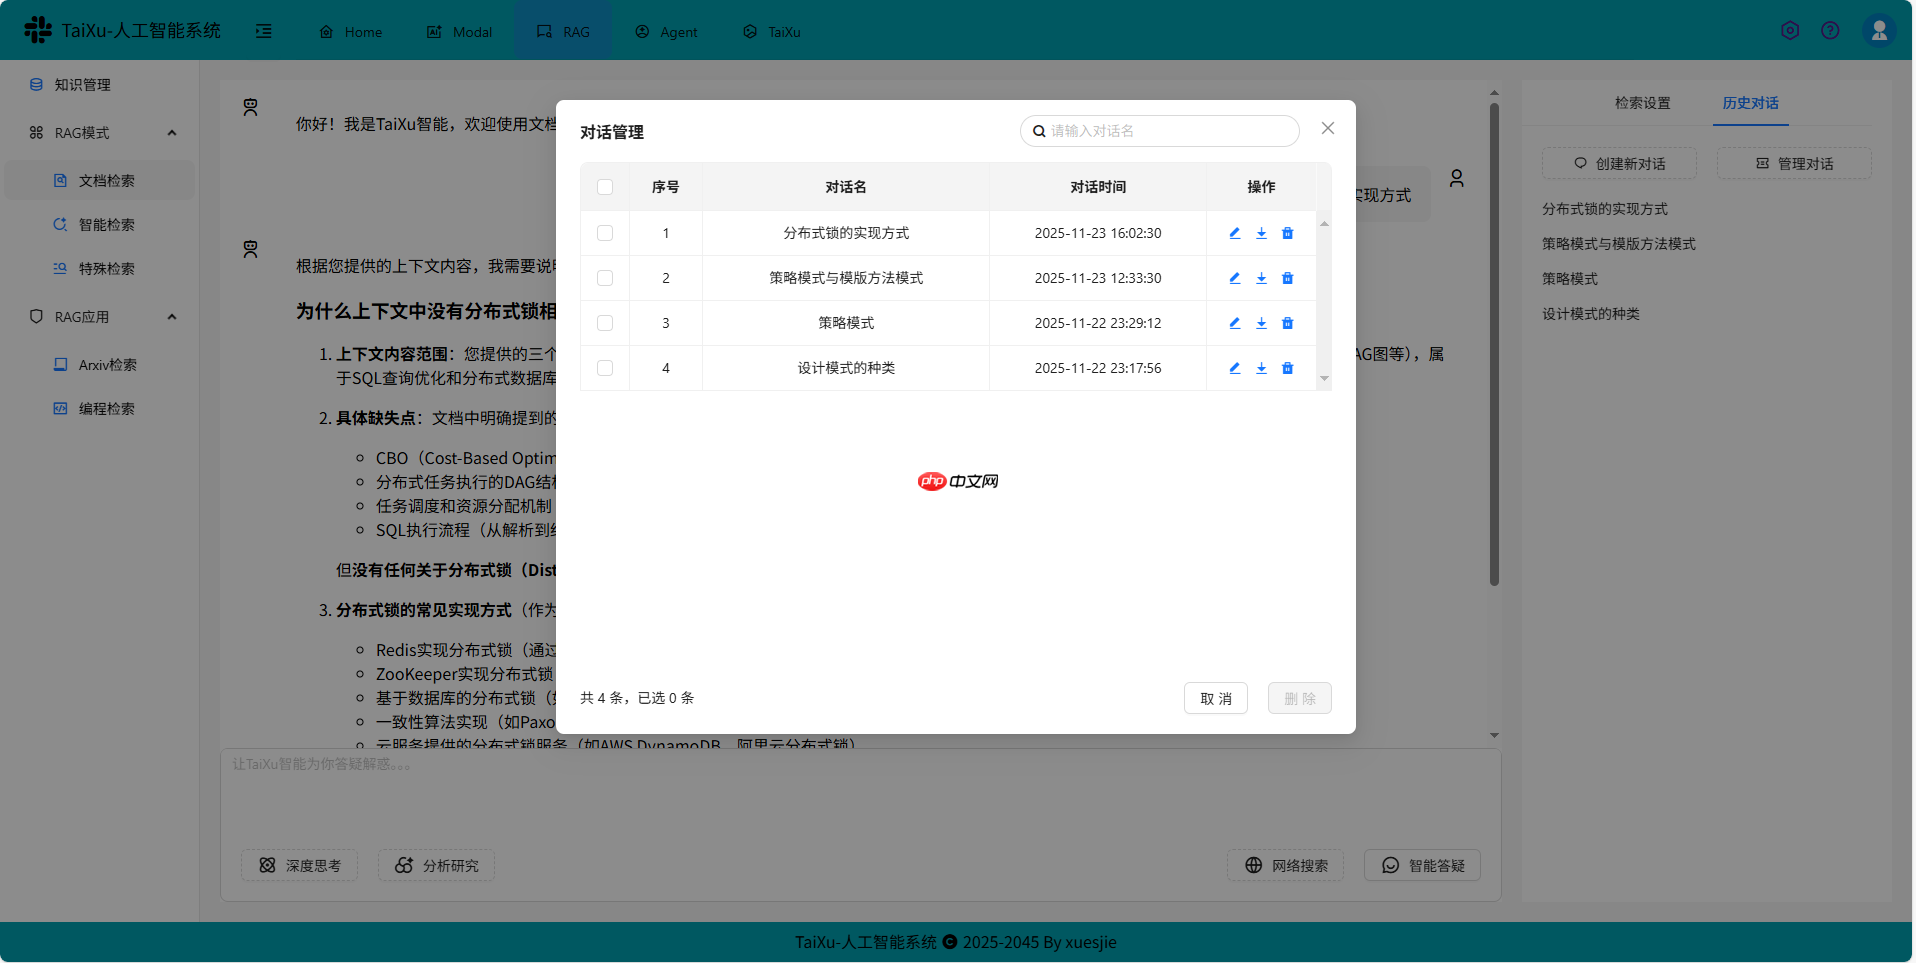Check the checkbox for row 1
The width and height of the screenshot is (1916, 963).
tap(605, 233)
